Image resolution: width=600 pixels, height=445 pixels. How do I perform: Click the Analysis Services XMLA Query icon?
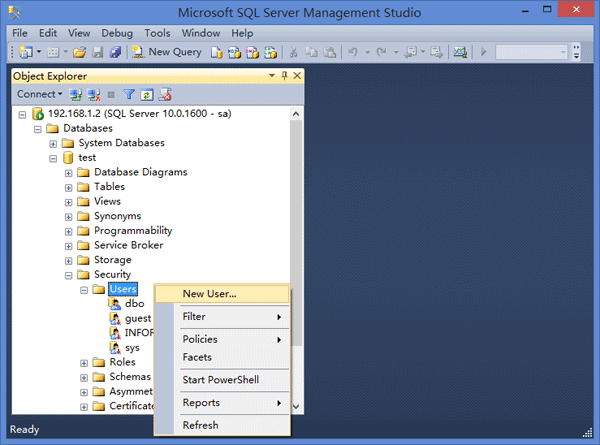(x=270, y=52)
